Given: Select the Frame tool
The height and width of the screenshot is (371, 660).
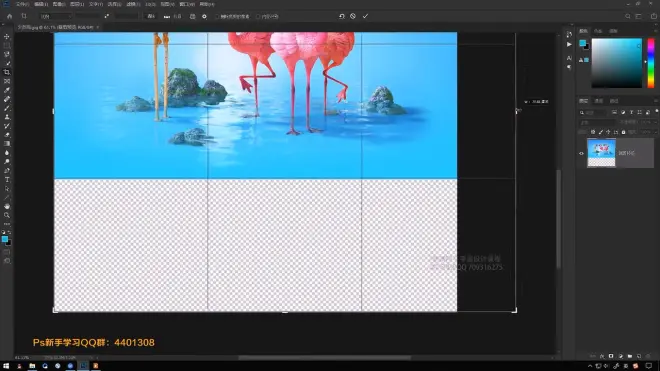Looking at the screenshot, I should point(7,81).
